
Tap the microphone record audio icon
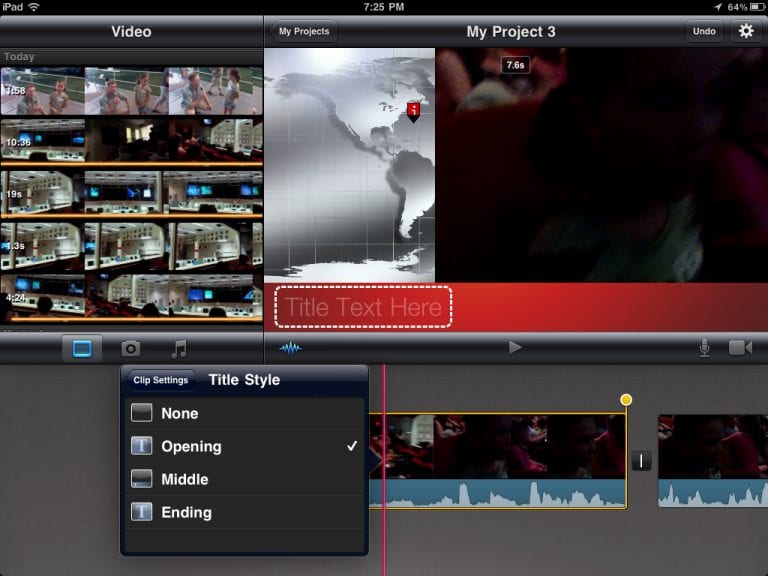[x=704, y=348]
